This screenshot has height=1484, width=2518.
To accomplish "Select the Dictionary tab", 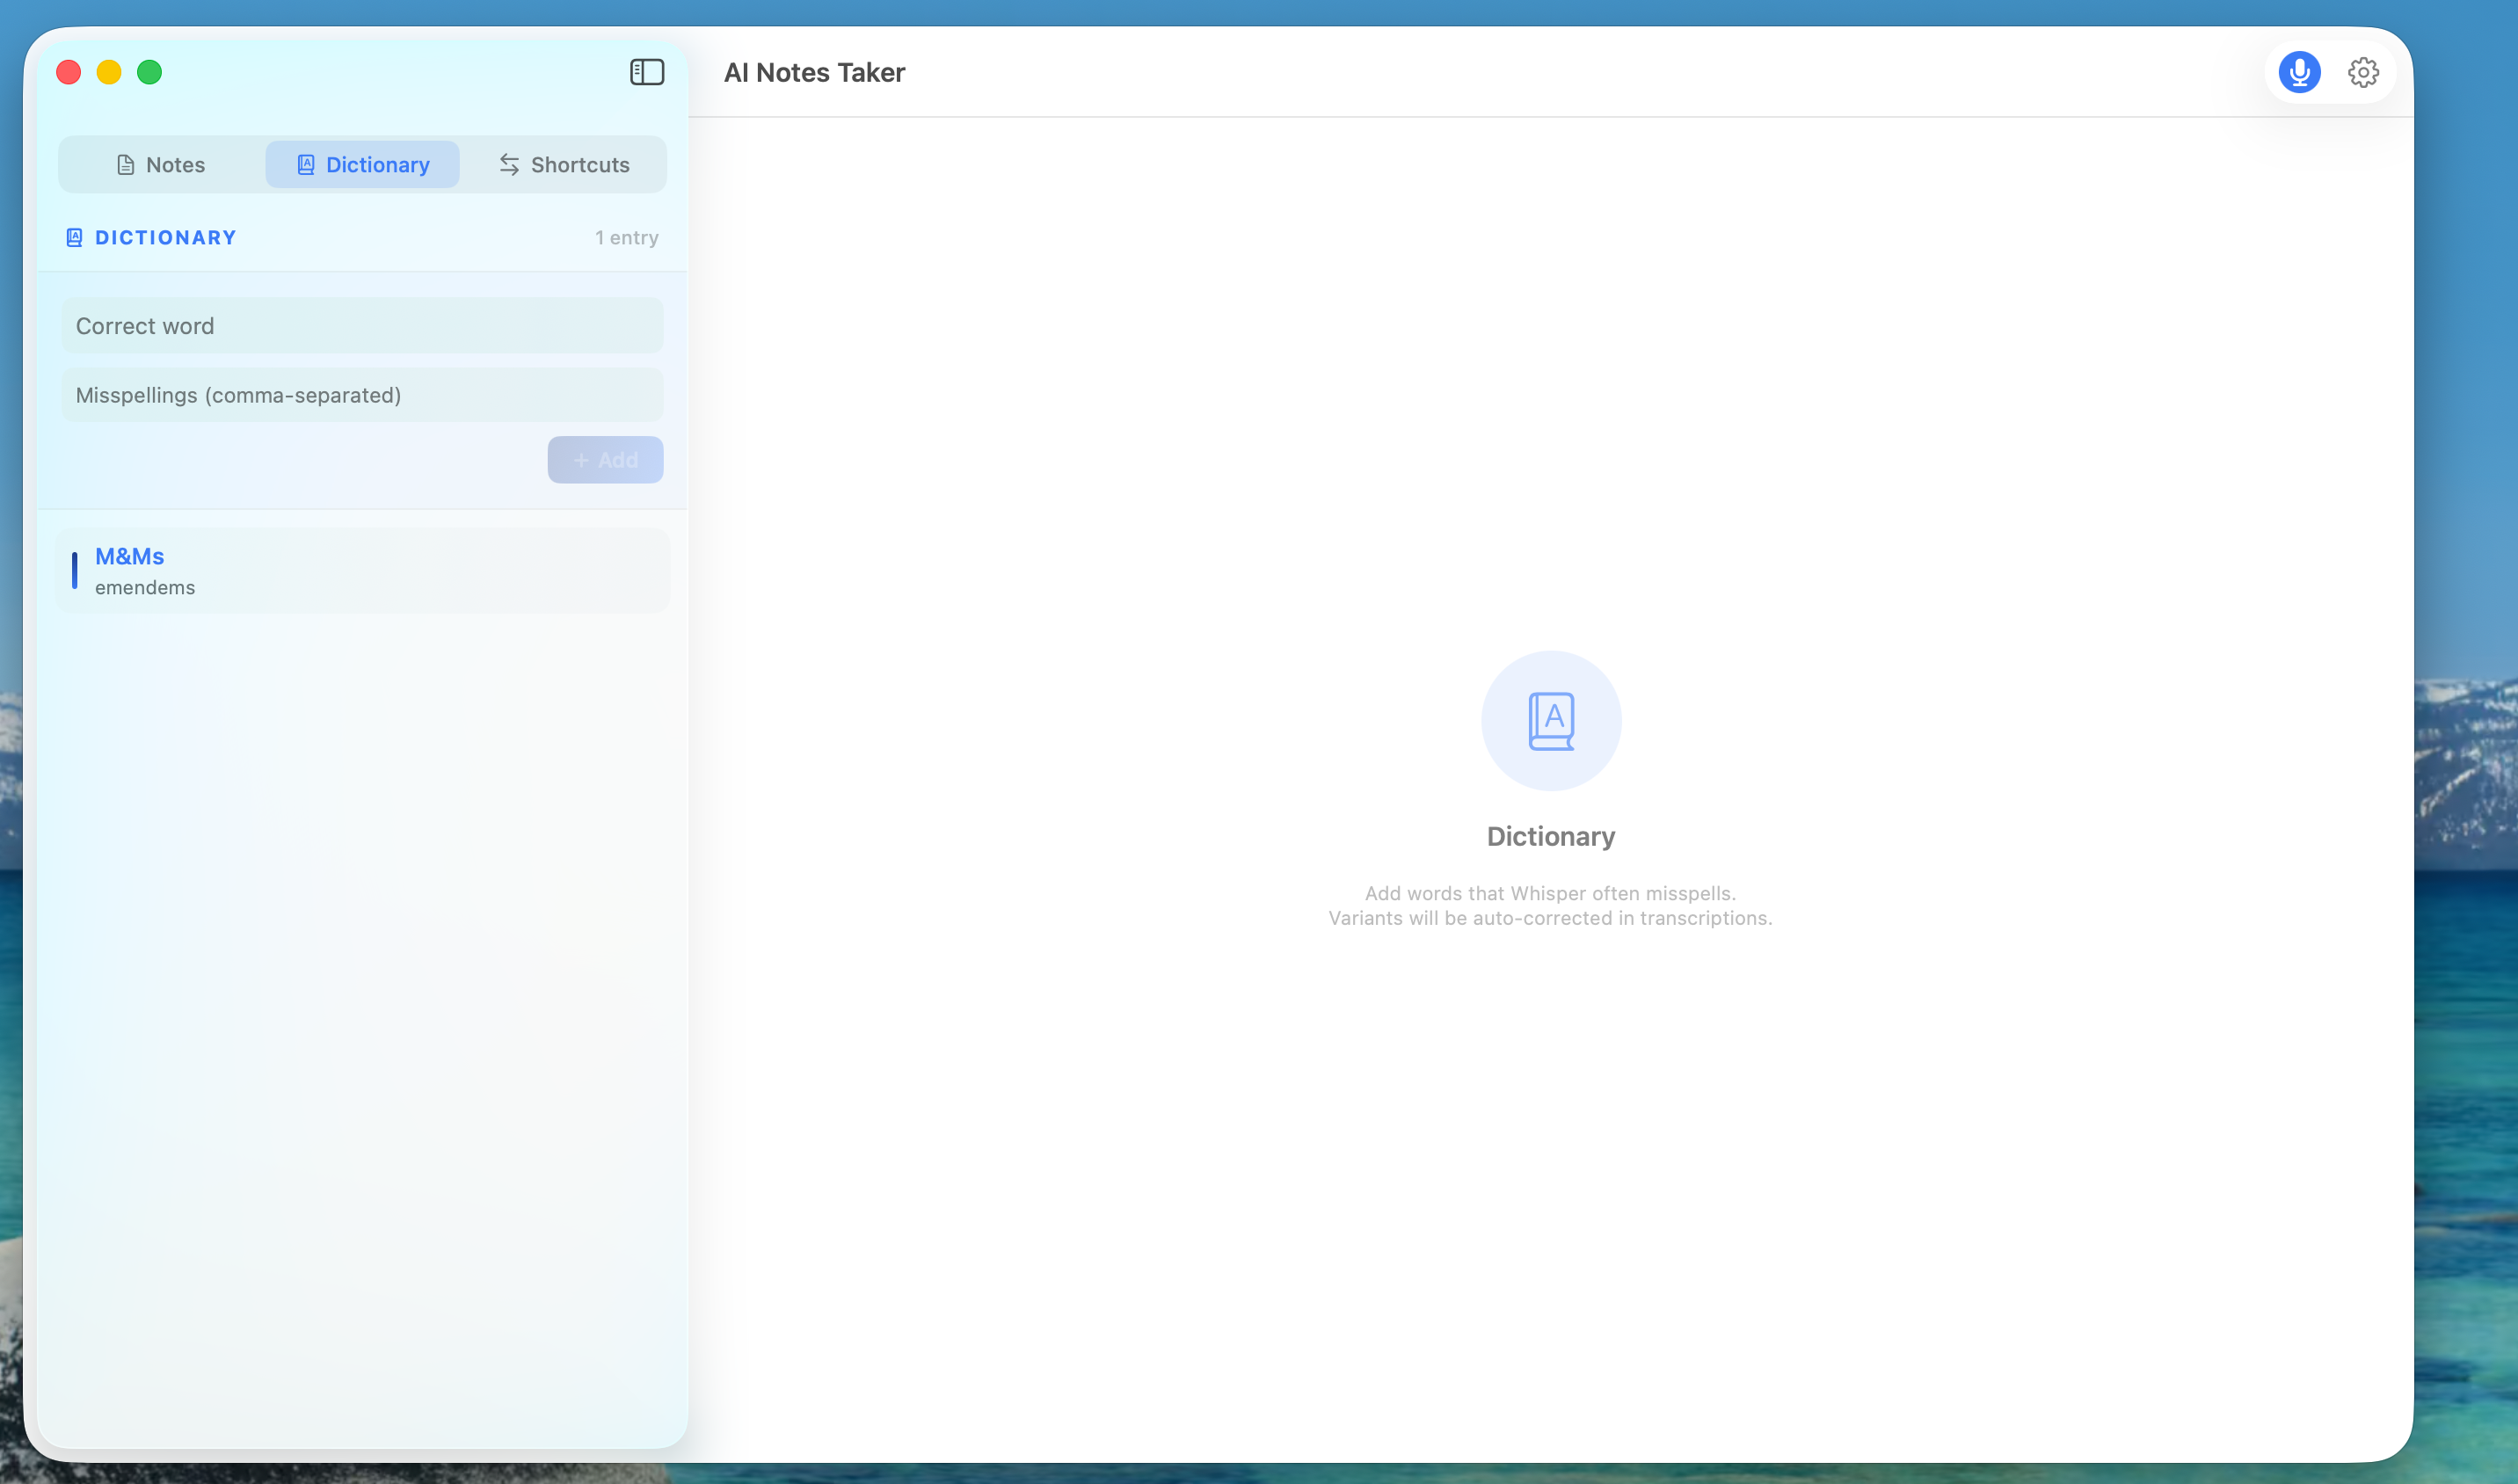I will tap(363, 165).
